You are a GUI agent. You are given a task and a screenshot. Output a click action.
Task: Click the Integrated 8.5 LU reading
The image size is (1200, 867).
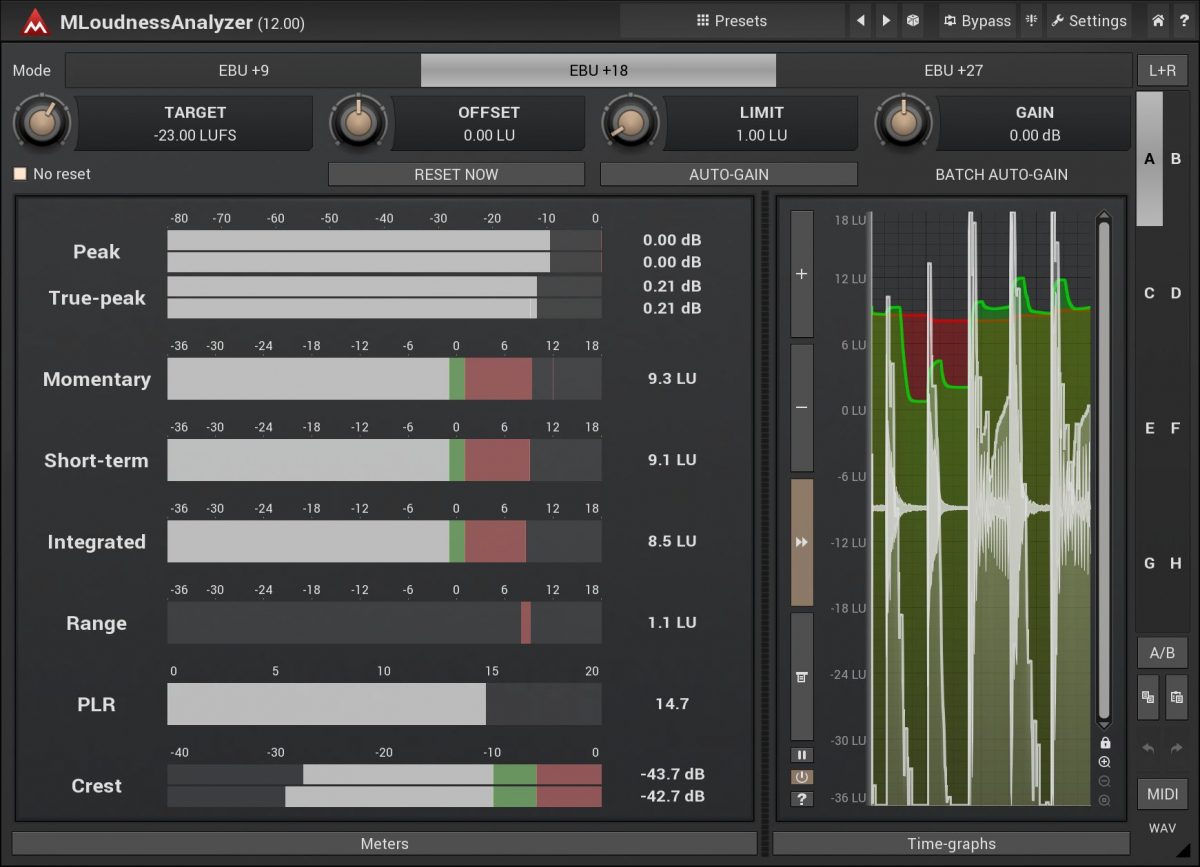tap(672, 541)
